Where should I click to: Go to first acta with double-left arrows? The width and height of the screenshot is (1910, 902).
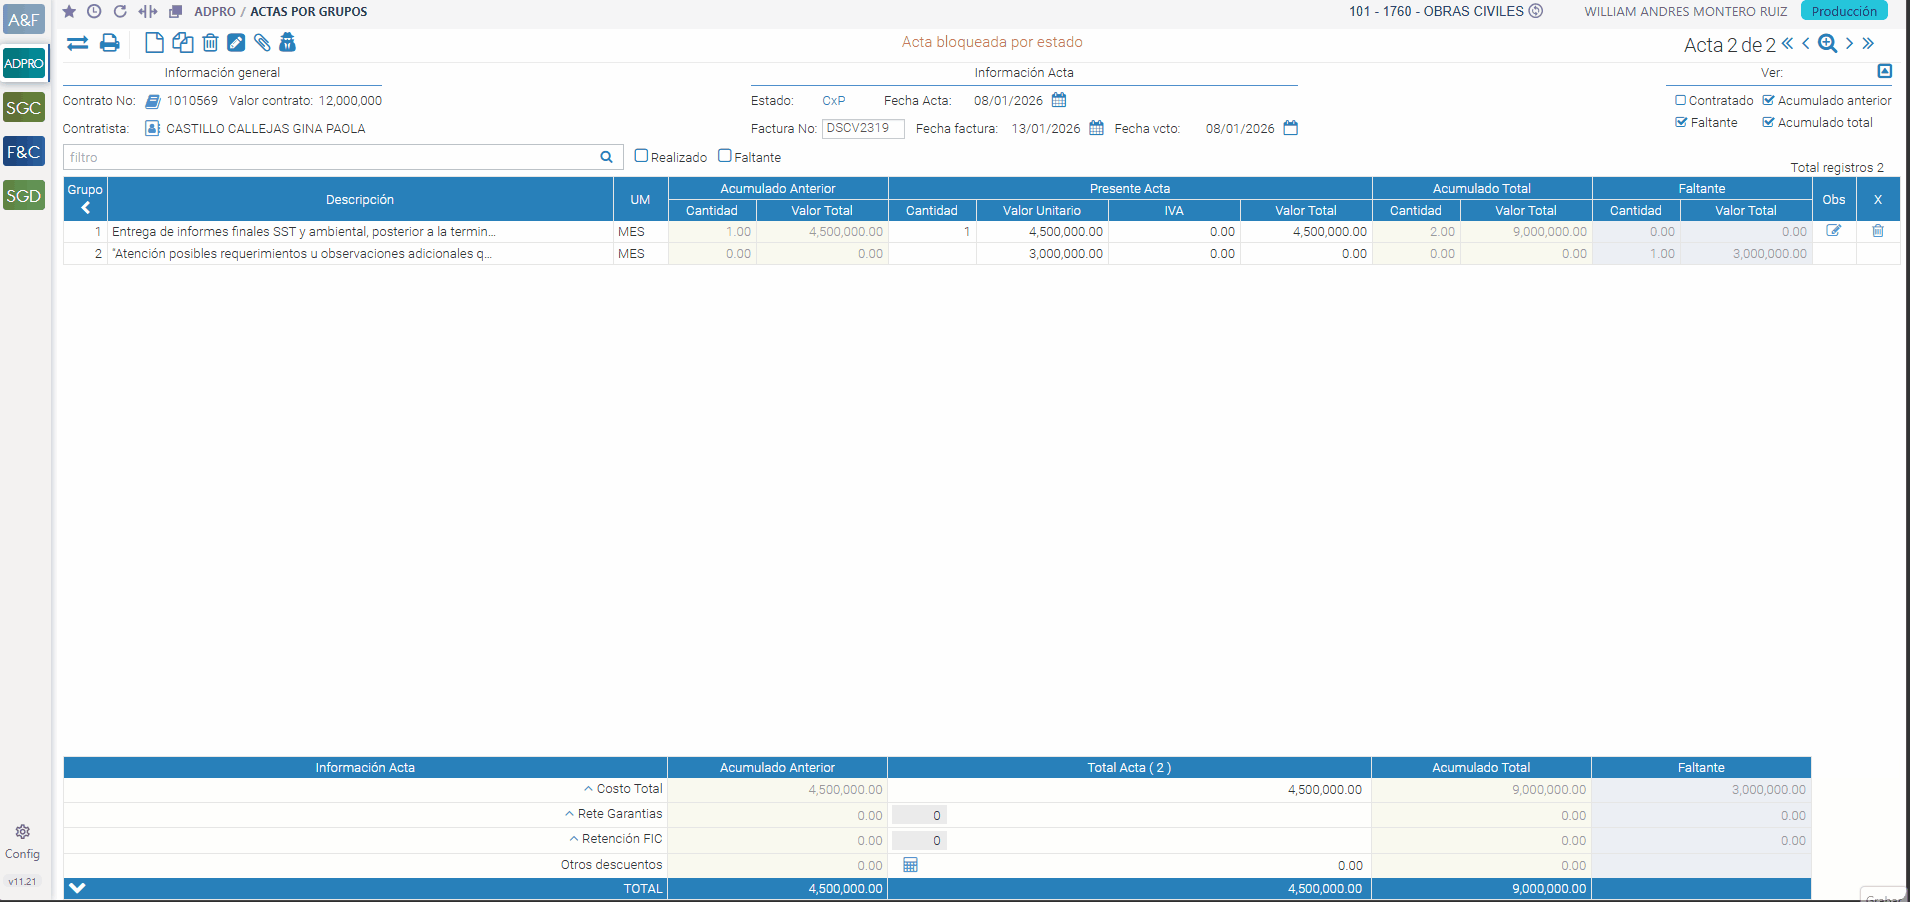click(1787, 43)
